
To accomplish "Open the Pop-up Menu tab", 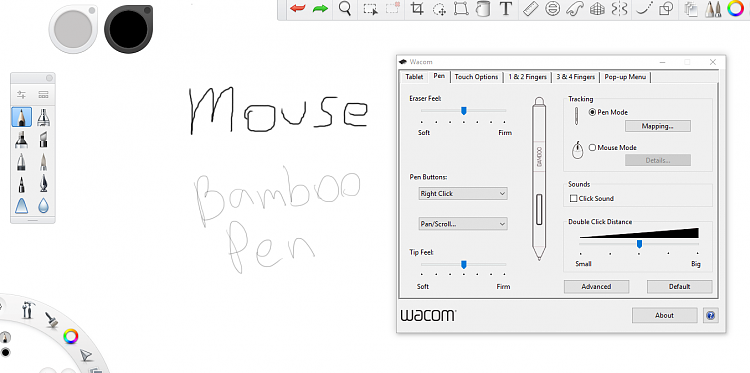I will (625, 77).
